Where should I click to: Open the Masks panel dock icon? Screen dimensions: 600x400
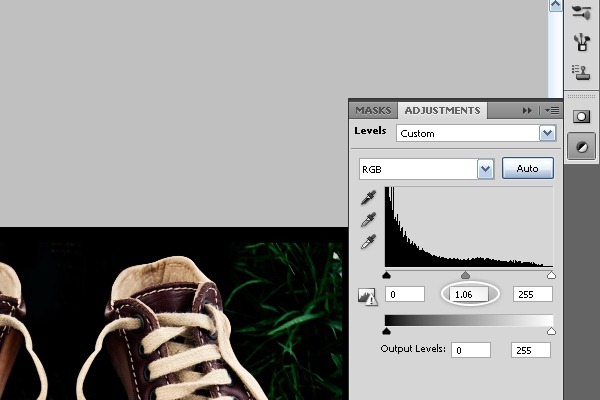pyautogui.click(x=581, y=116)
